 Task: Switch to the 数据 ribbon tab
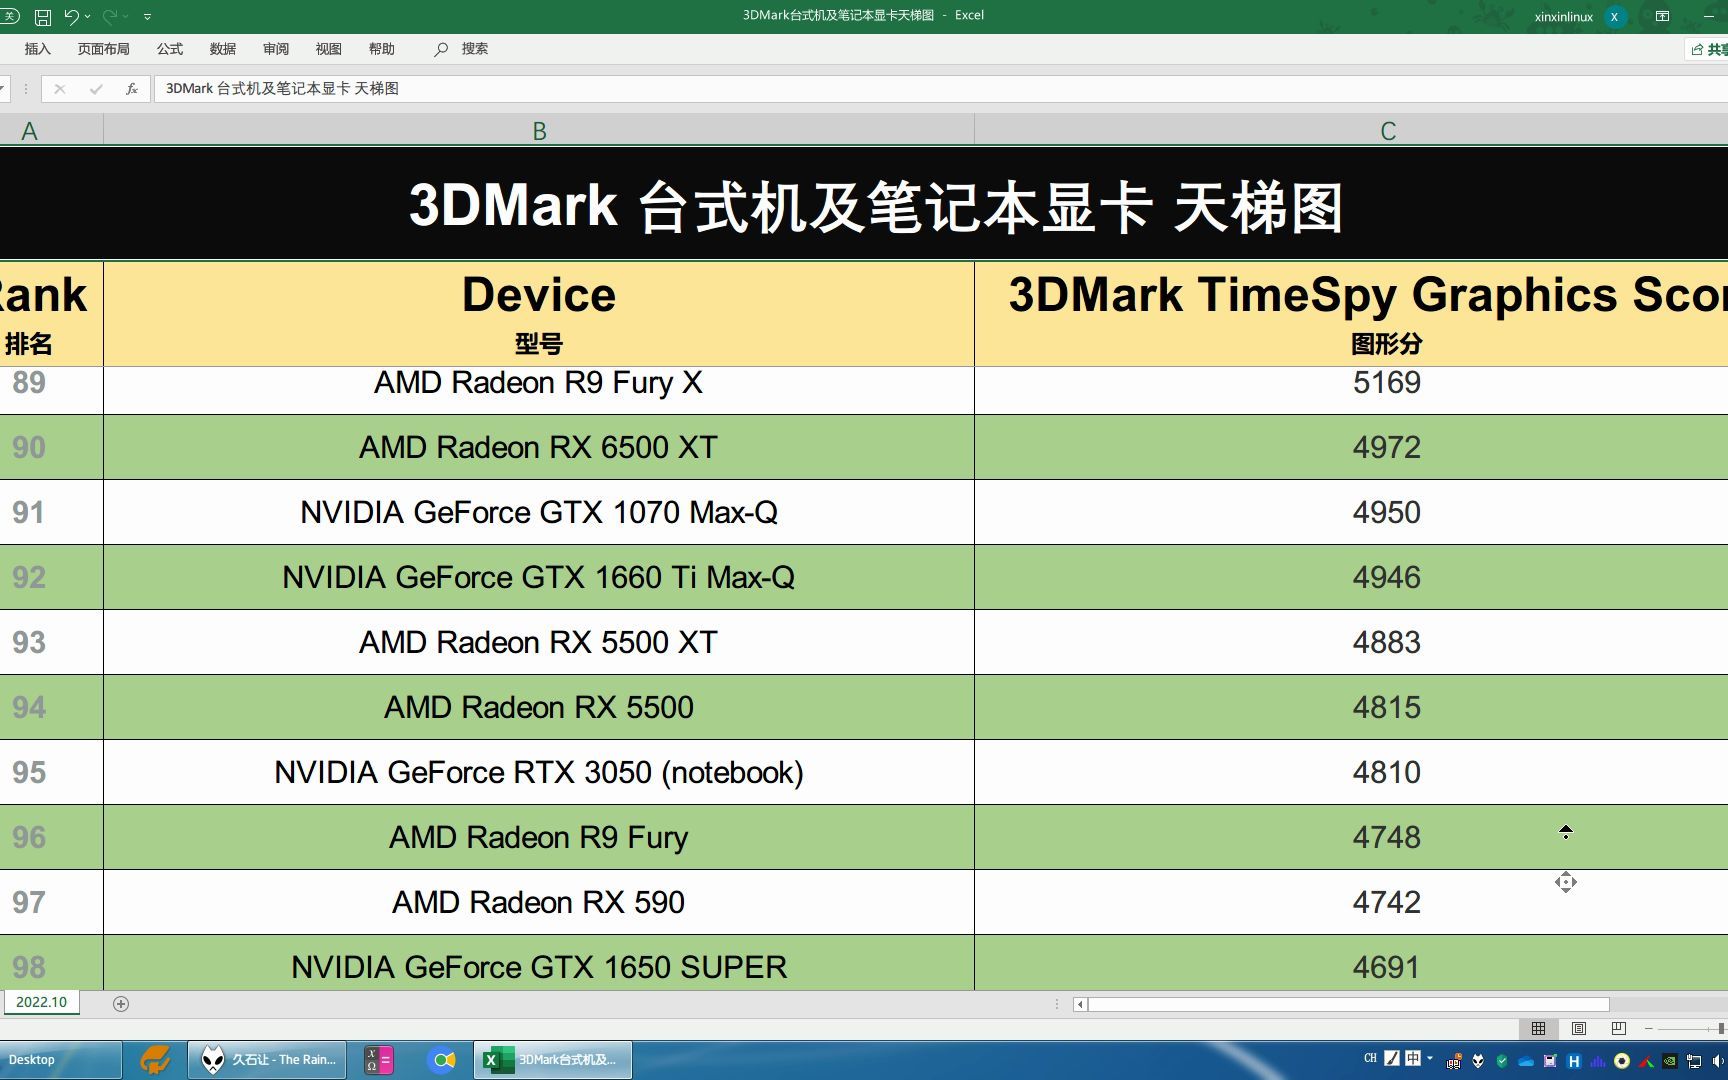click(x=223, y=49)
